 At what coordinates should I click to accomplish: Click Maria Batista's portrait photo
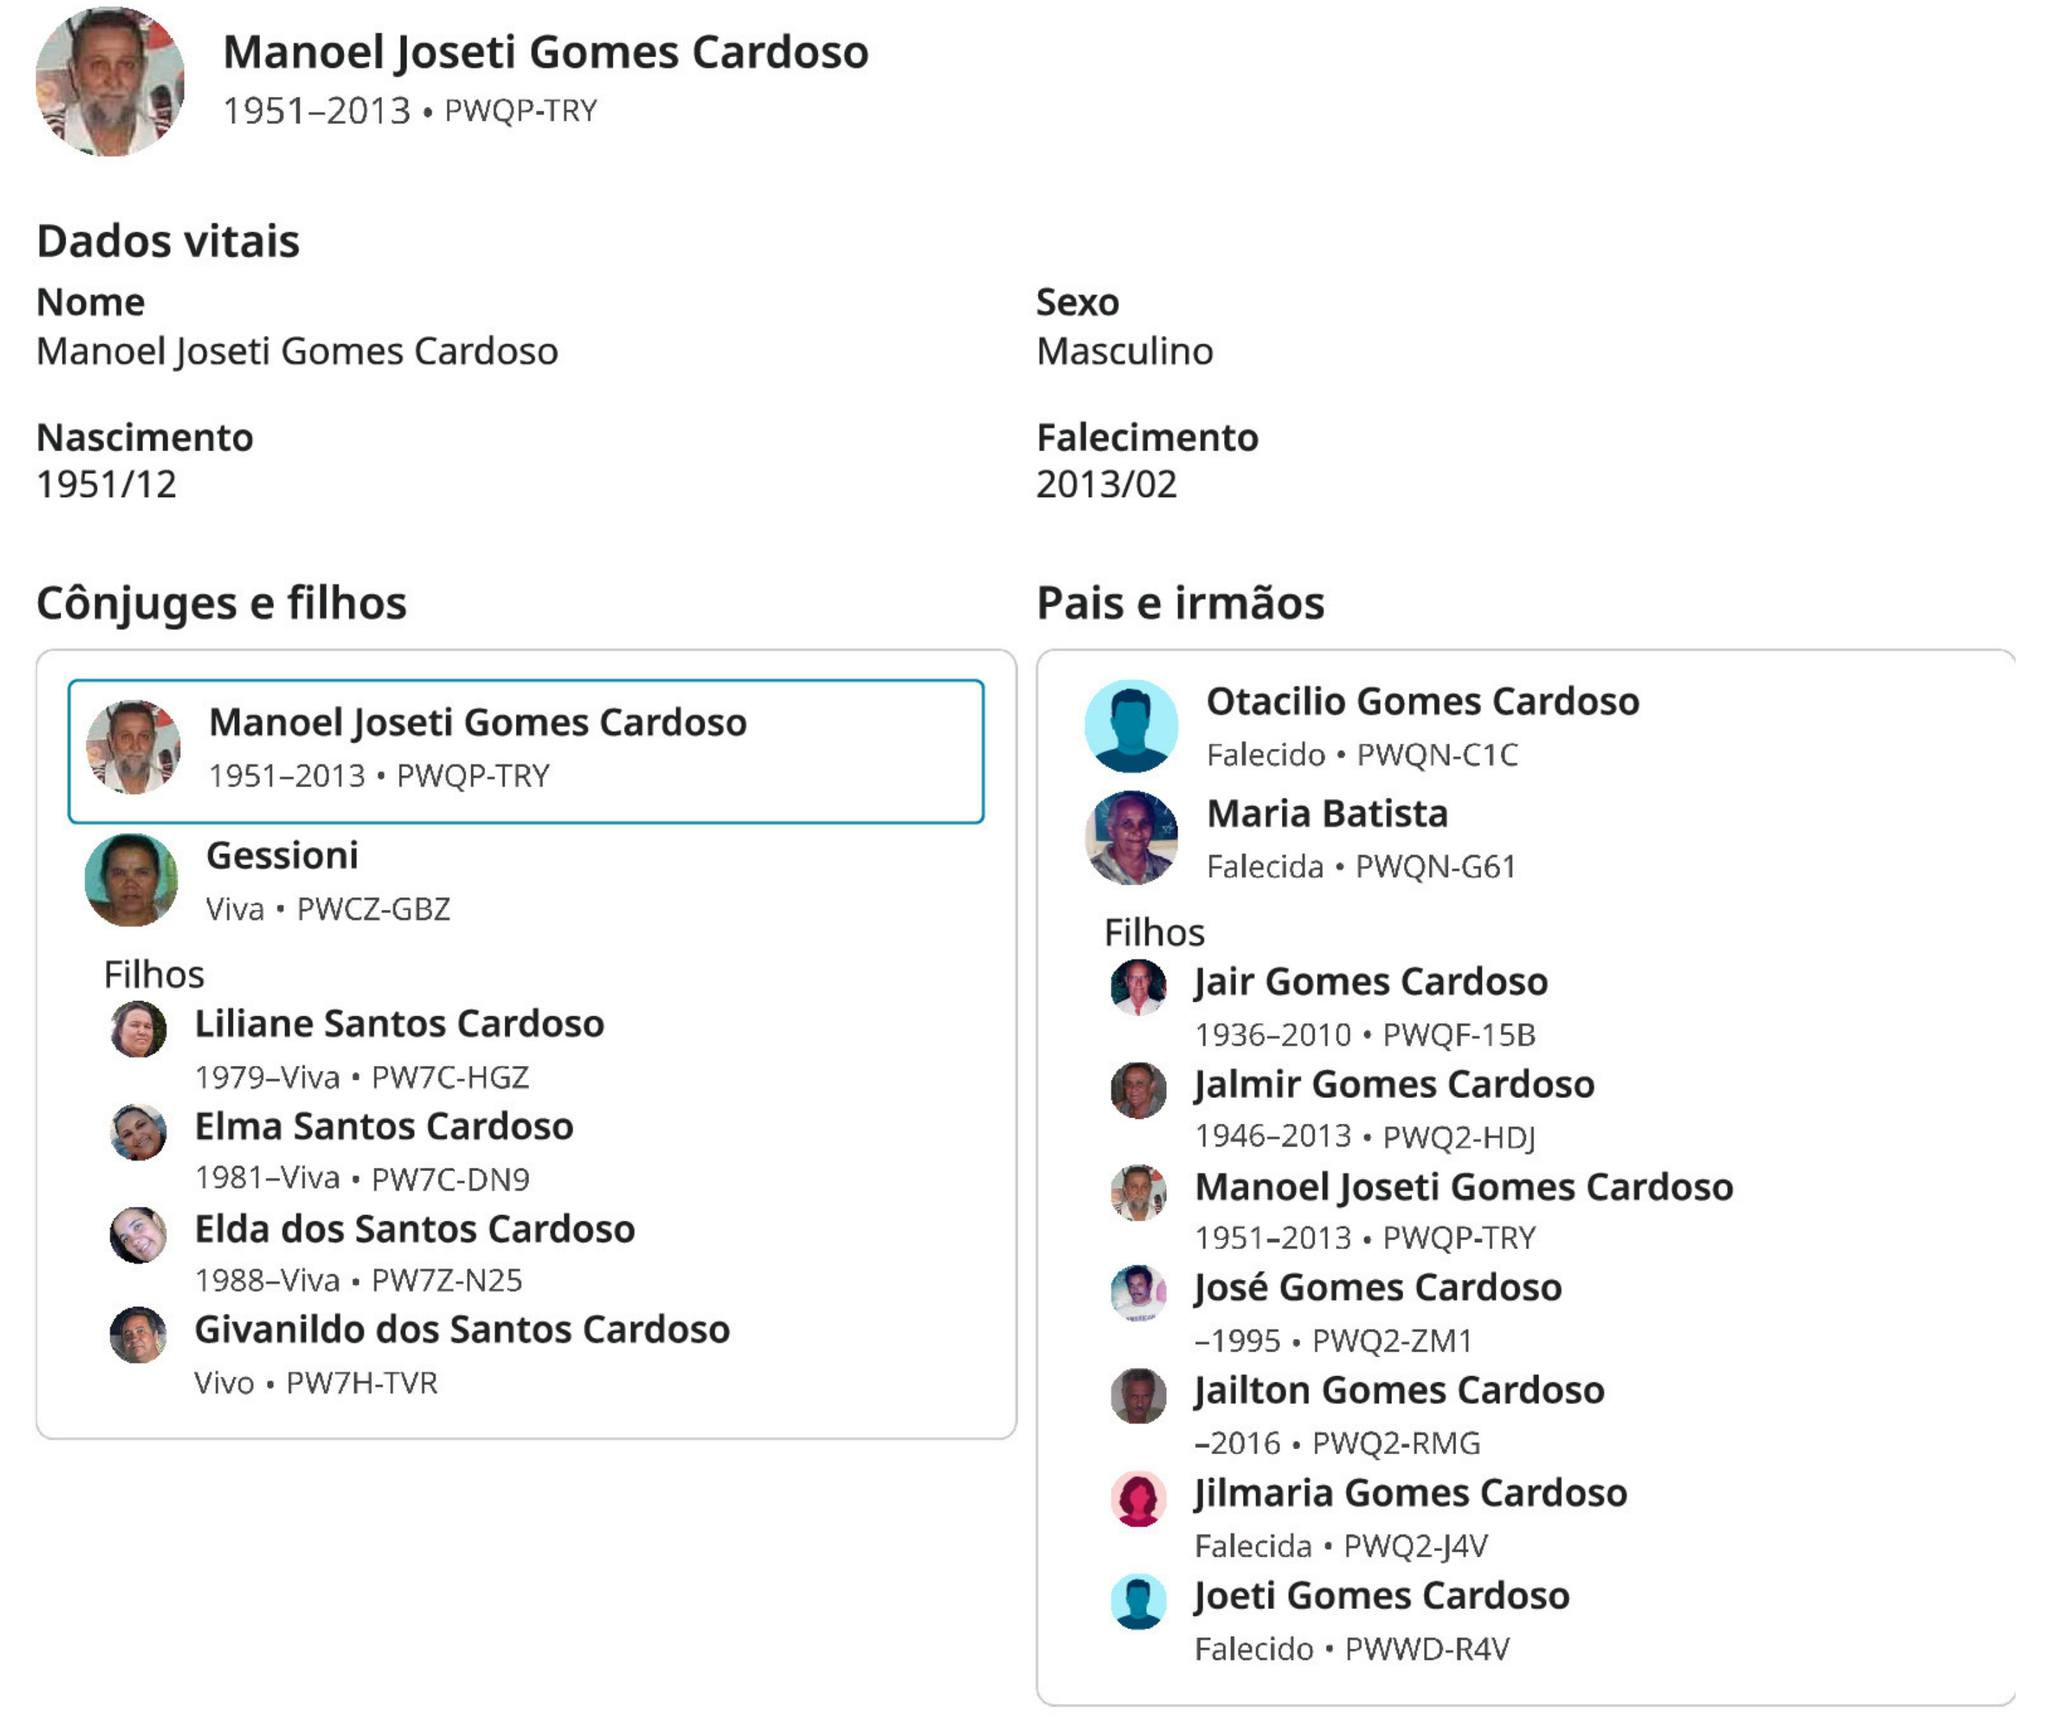pyautogui.click(x=1131, y=838)
